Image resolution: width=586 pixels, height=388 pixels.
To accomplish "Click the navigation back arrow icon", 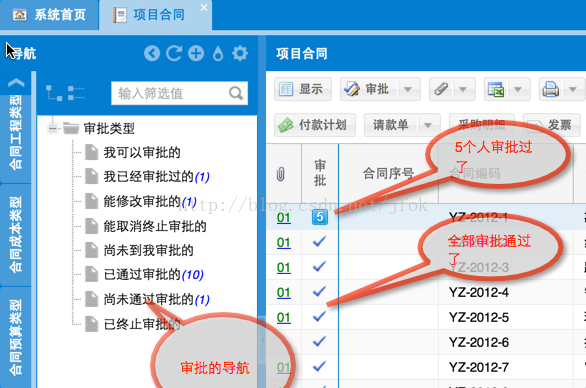I will (x=152, y=53).
